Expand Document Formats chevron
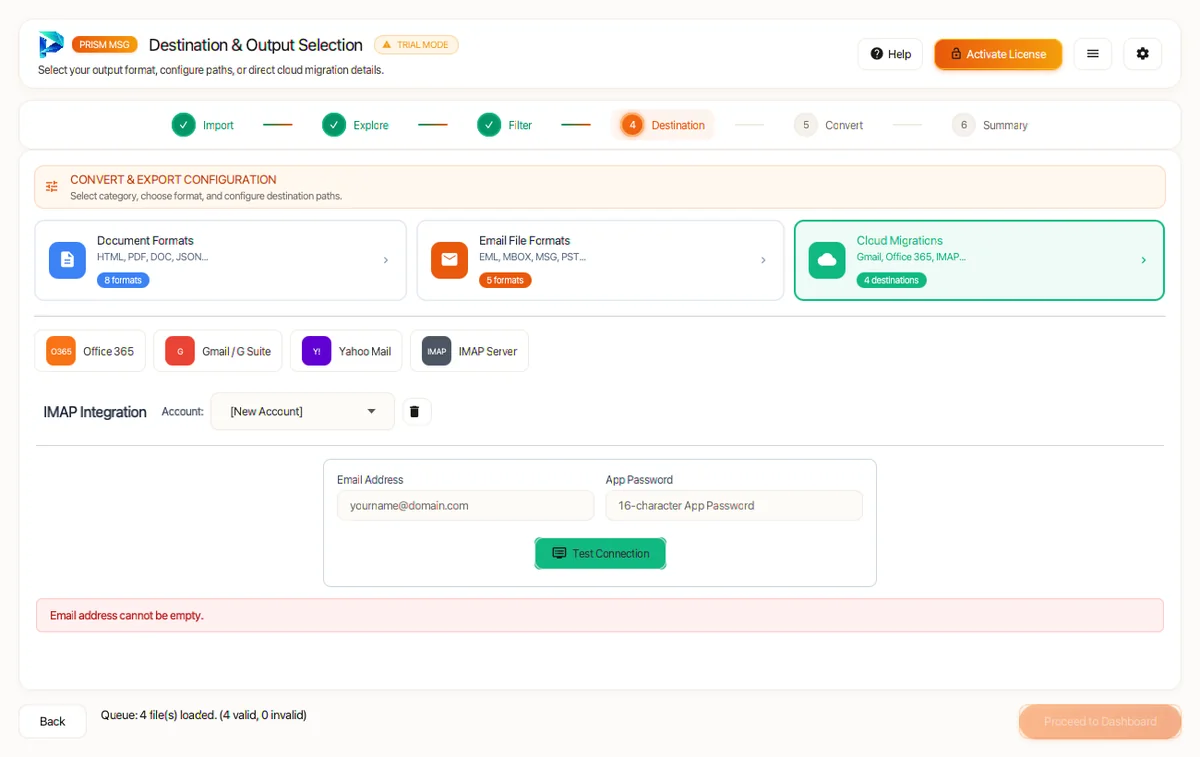This screenshot has height=757, width=1200. tap(386, 260)
